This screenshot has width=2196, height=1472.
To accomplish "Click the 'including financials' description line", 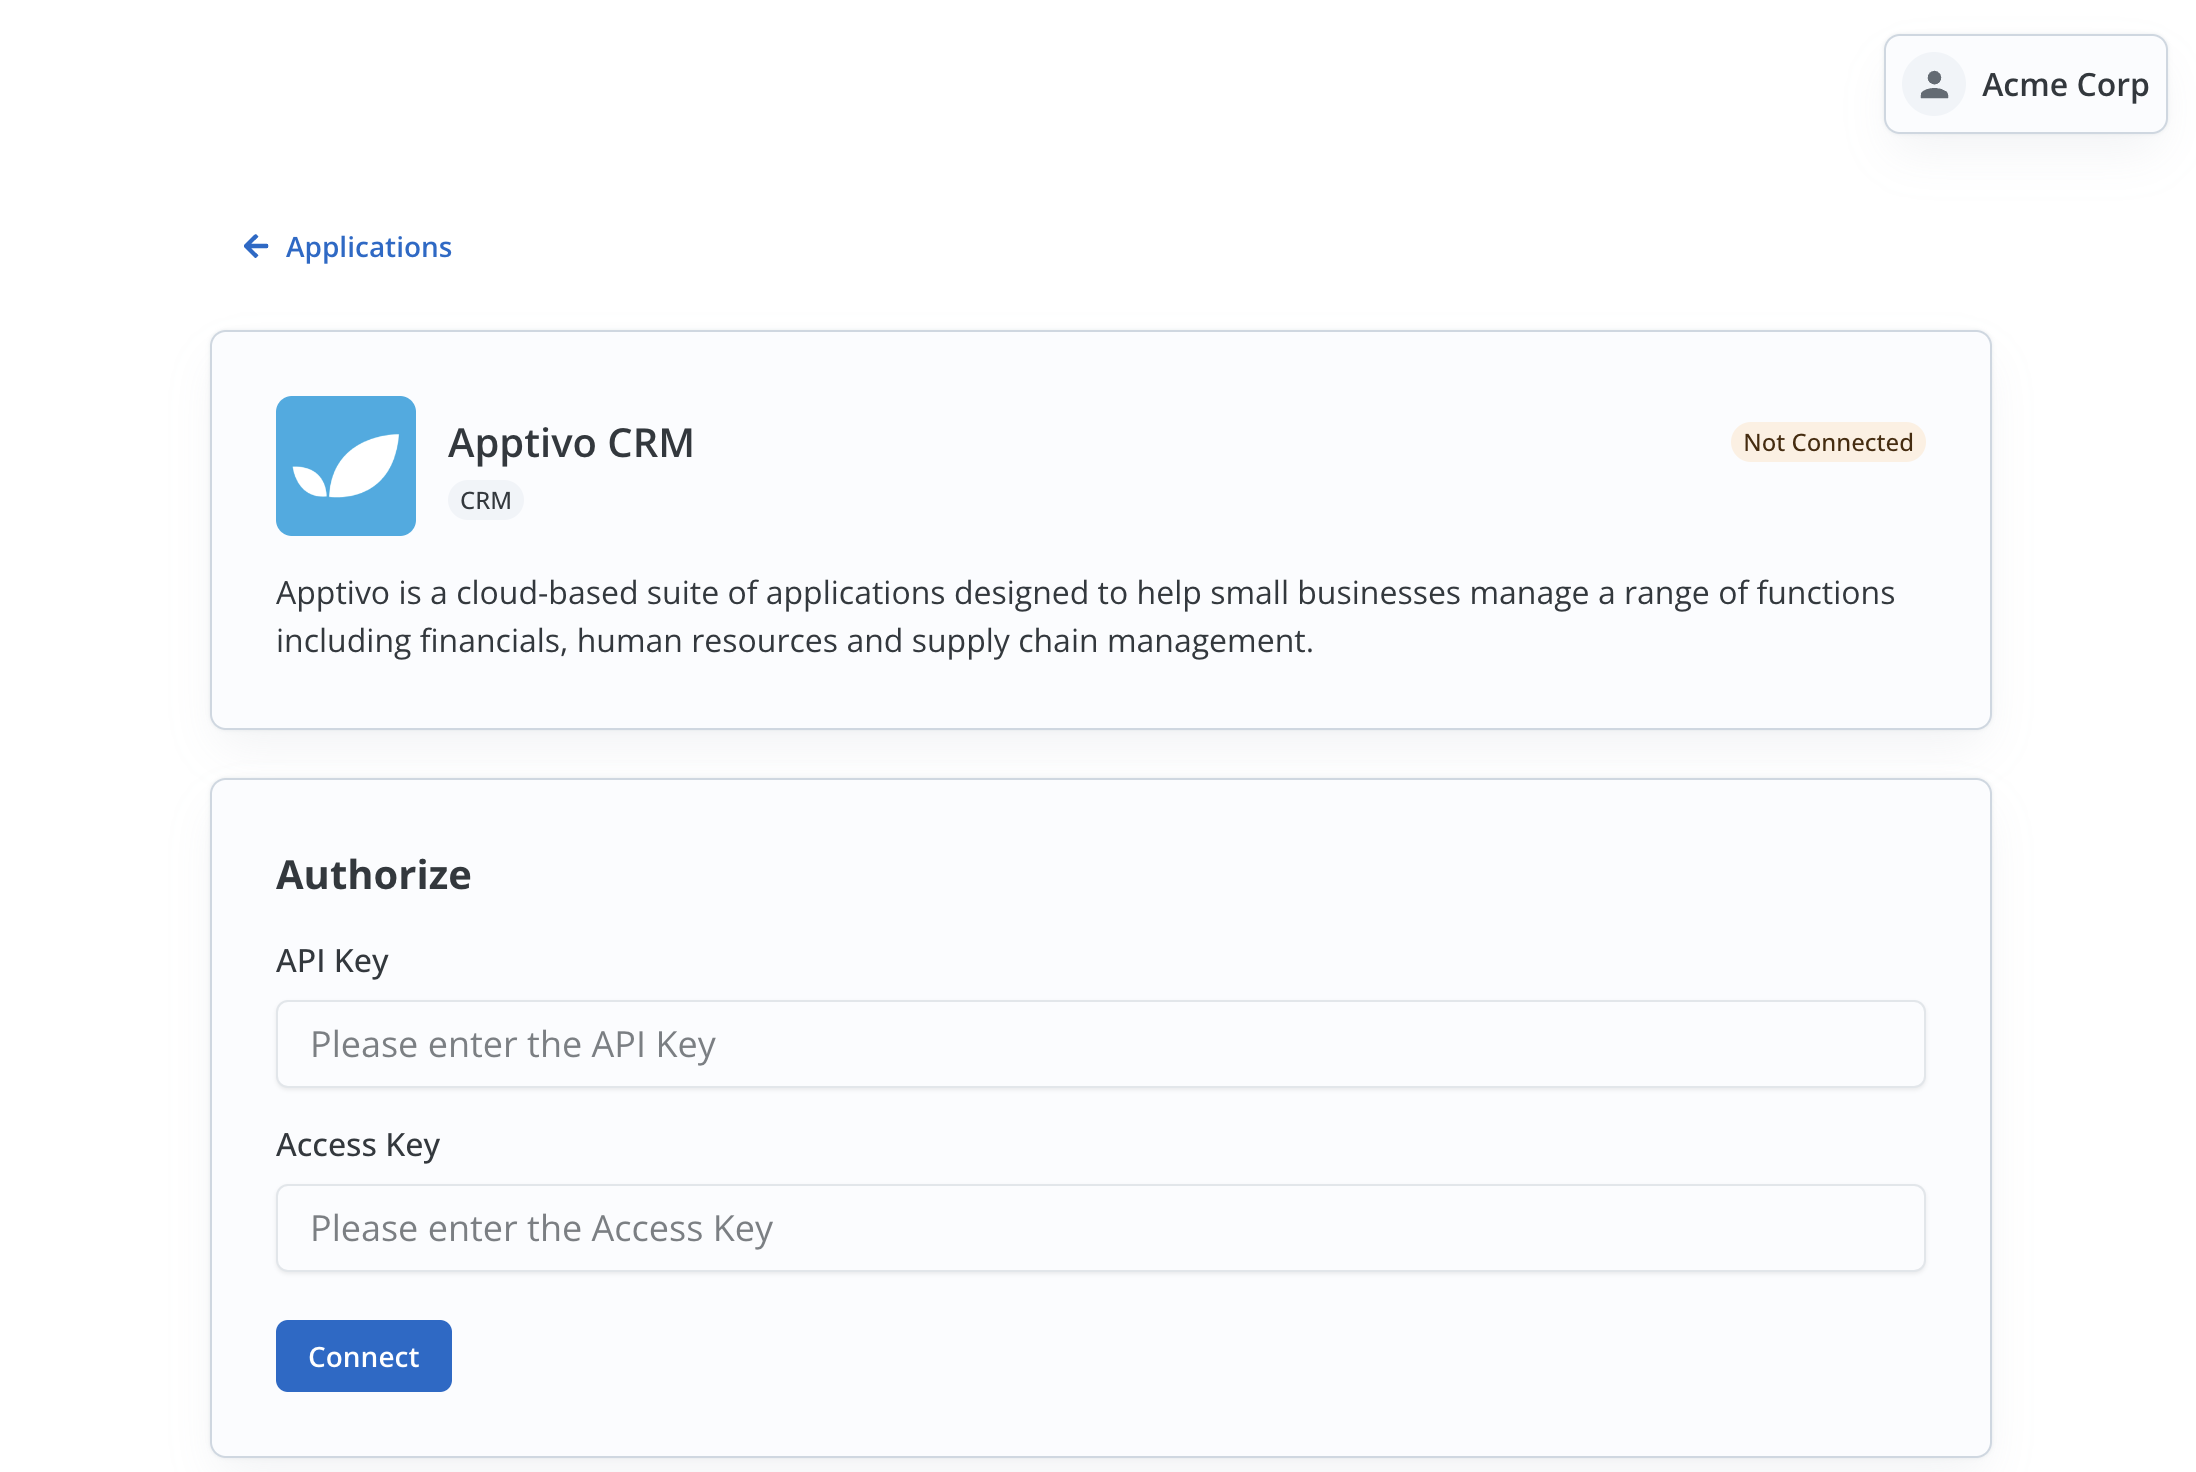I will (794, 641).
